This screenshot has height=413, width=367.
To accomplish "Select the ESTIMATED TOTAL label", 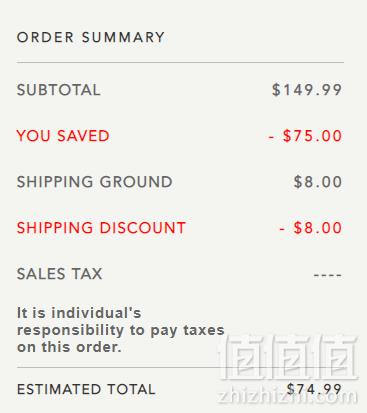I will pyautogui.click(x=86, y=389).
